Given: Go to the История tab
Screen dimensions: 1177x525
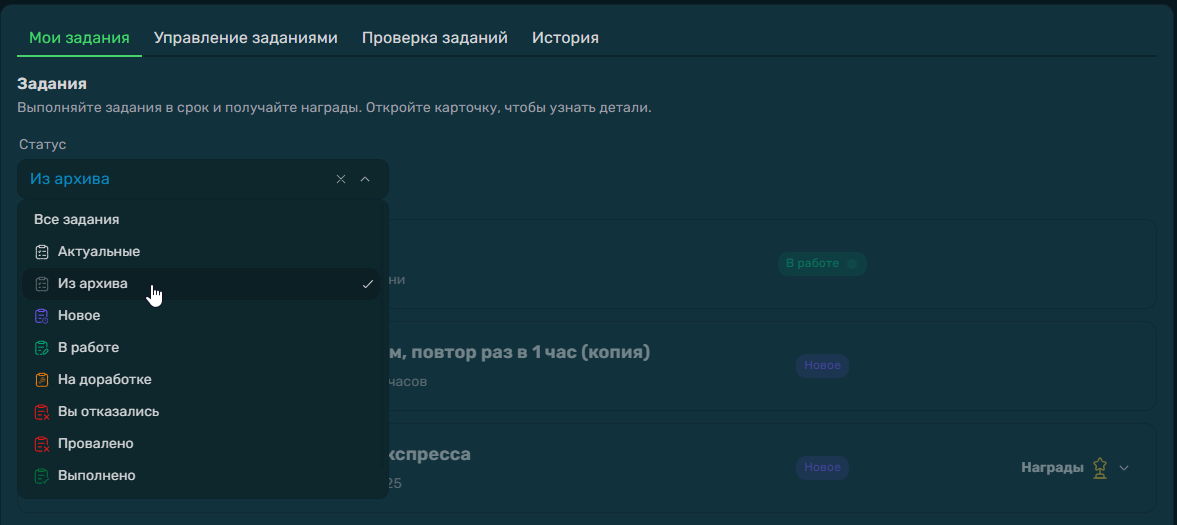Looking at the screenshot, I should click(565, 38).
